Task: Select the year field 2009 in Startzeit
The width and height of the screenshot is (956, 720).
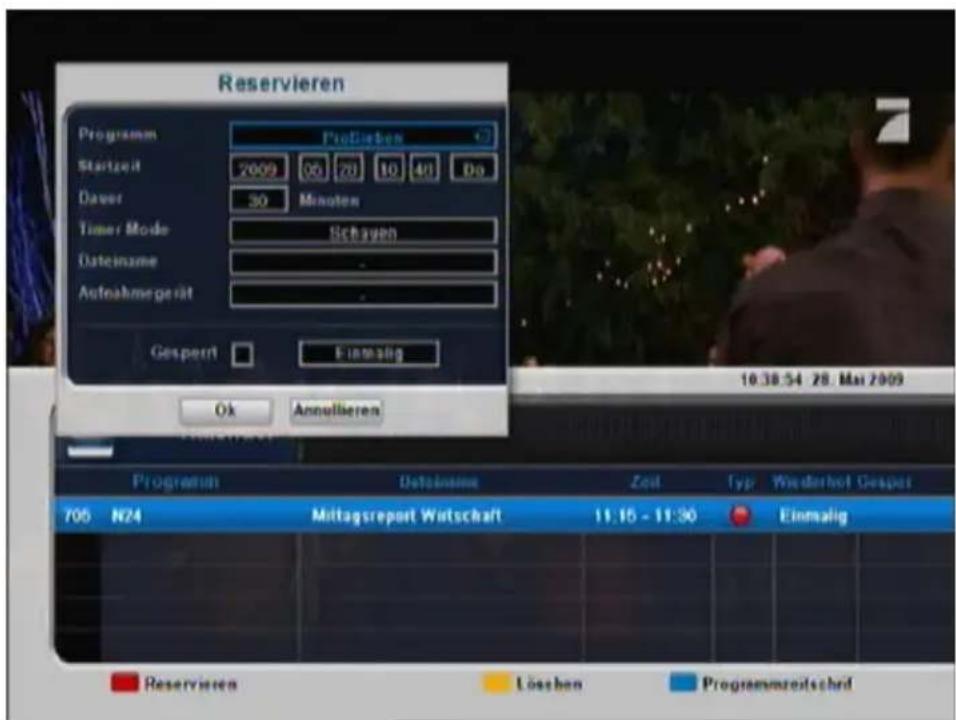Action: click(259, 169)
